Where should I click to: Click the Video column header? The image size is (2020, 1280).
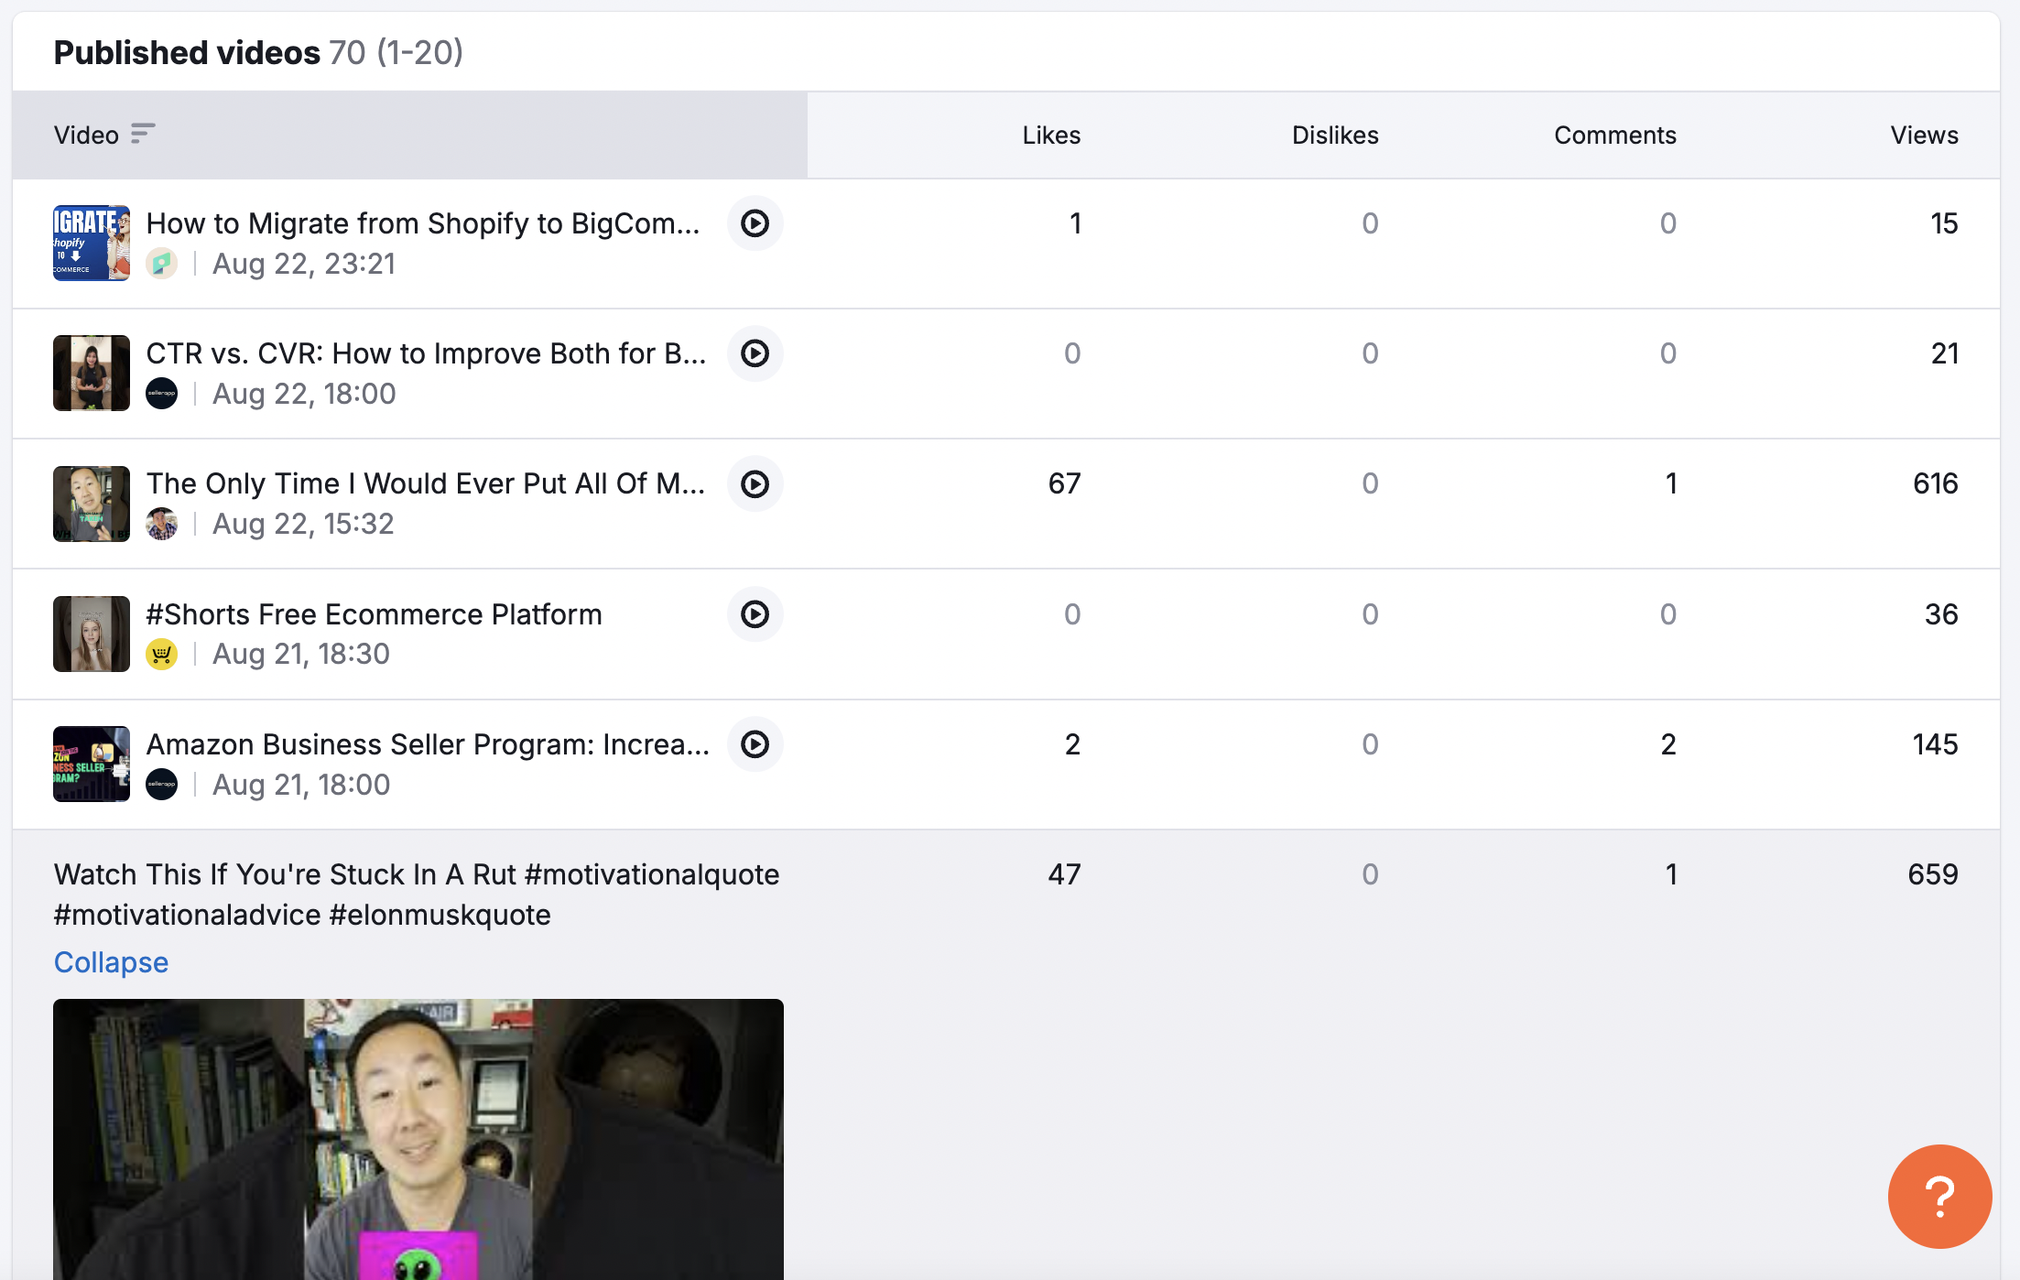click(x=86, y=135)
